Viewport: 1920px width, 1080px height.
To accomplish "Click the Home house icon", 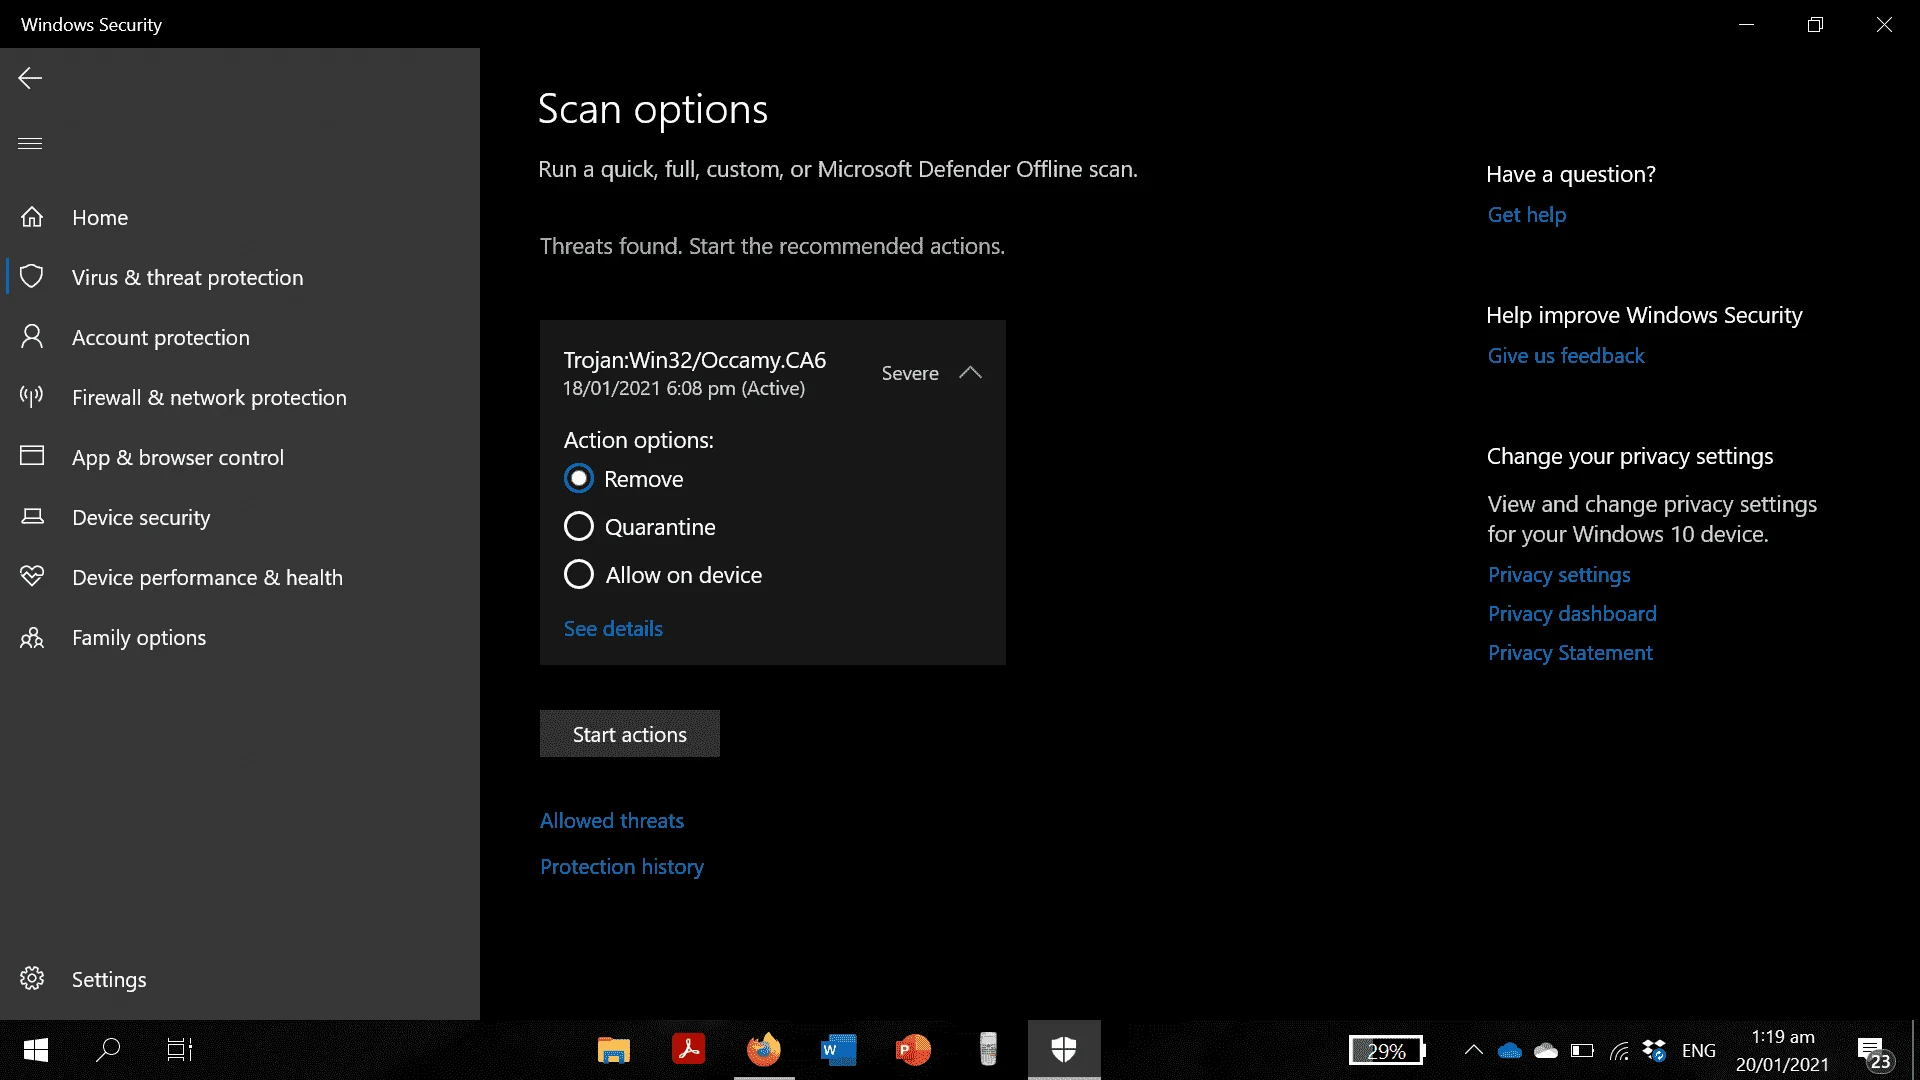I will pos(32,217).
